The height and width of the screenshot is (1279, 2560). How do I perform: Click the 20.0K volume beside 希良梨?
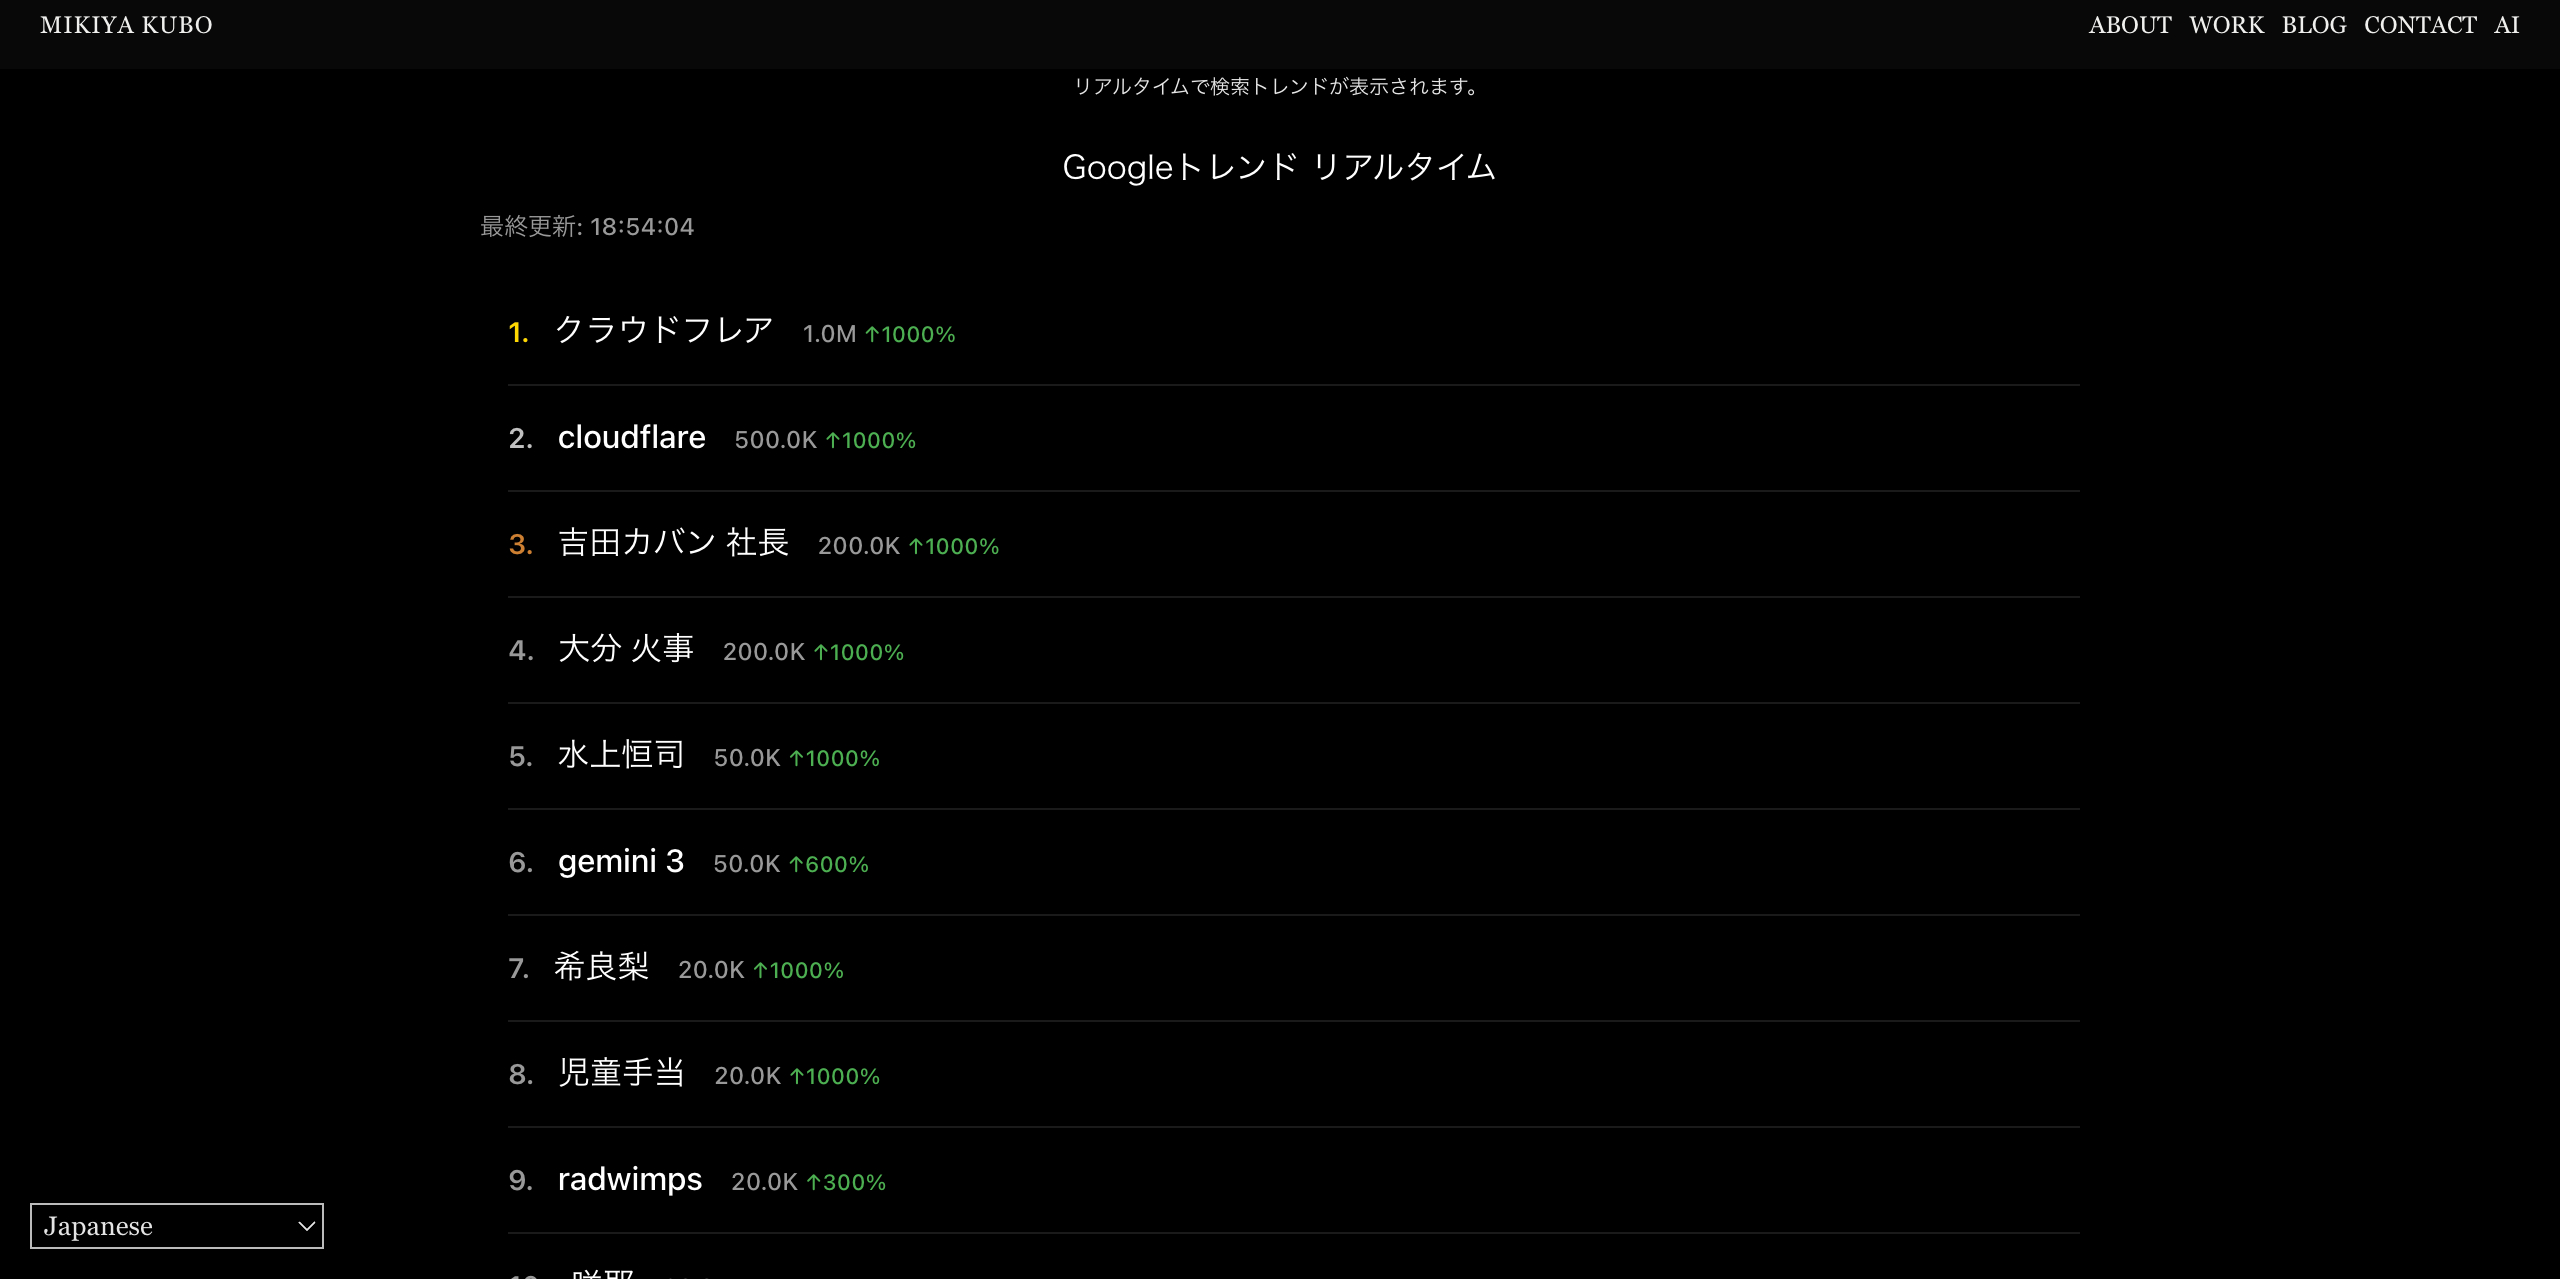coord(711,970)
